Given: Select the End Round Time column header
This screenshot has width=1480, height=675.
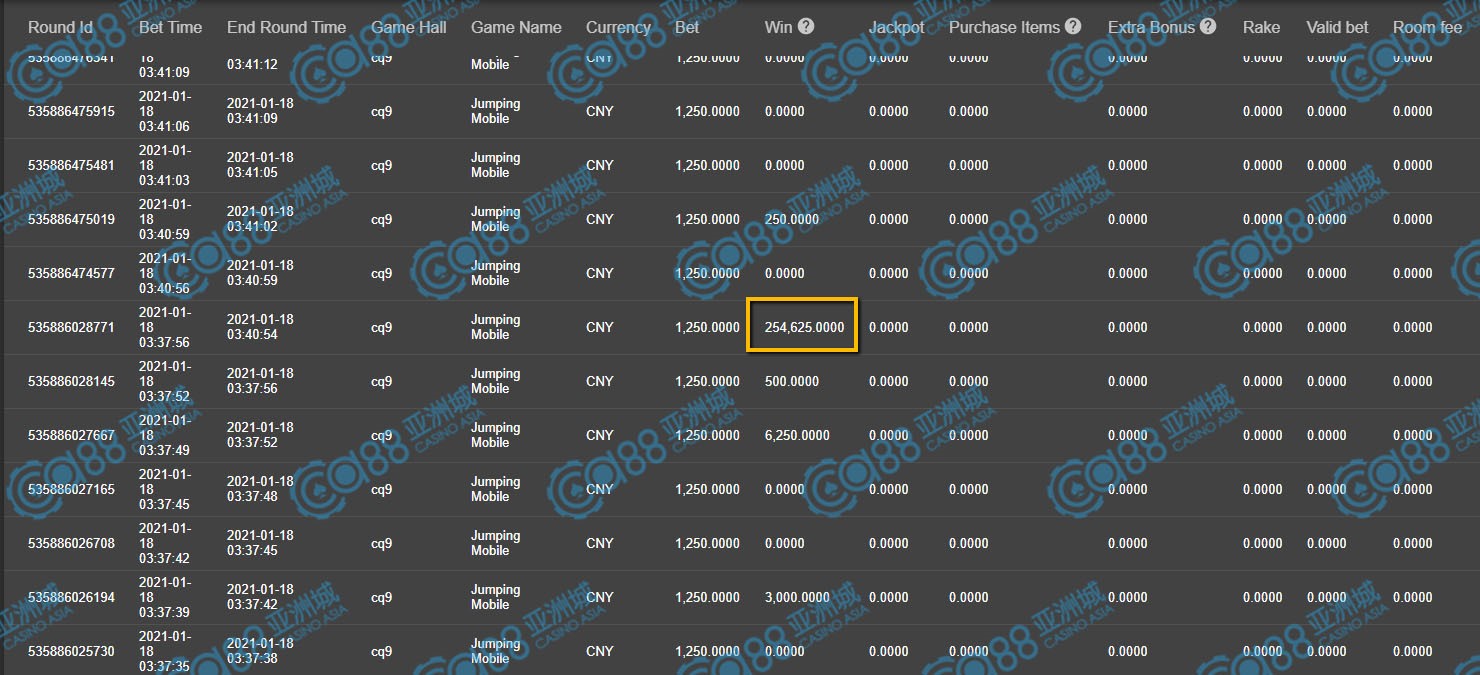Looking at the screenshot, I should [286, 27].
